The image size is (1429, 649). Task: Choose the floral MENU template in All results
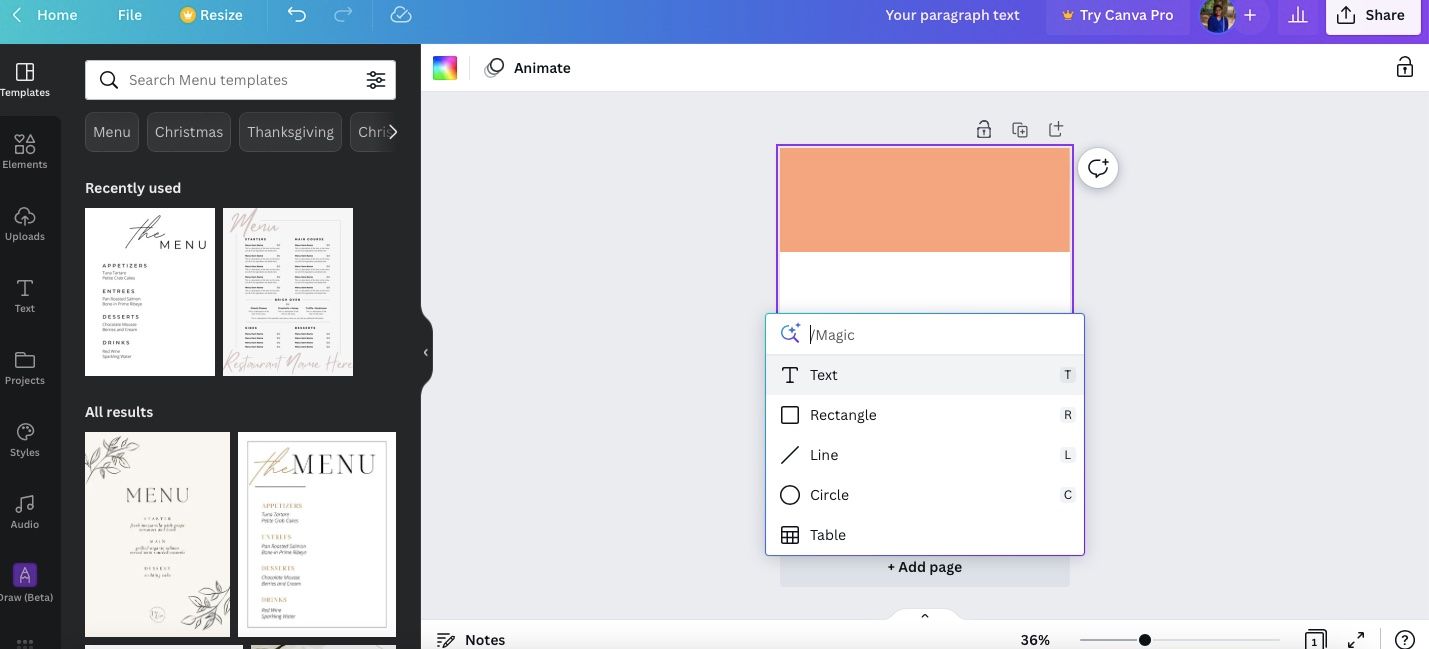(x=157, y=534)
